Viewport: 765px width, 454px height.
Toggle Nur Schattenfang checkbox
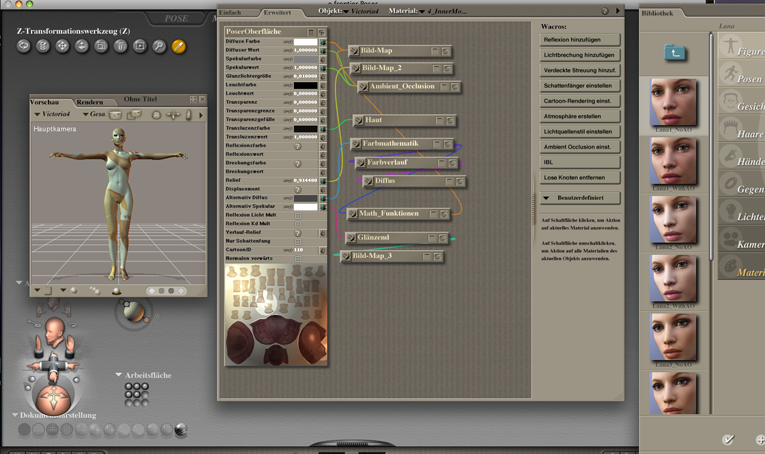tap(298, 241)
